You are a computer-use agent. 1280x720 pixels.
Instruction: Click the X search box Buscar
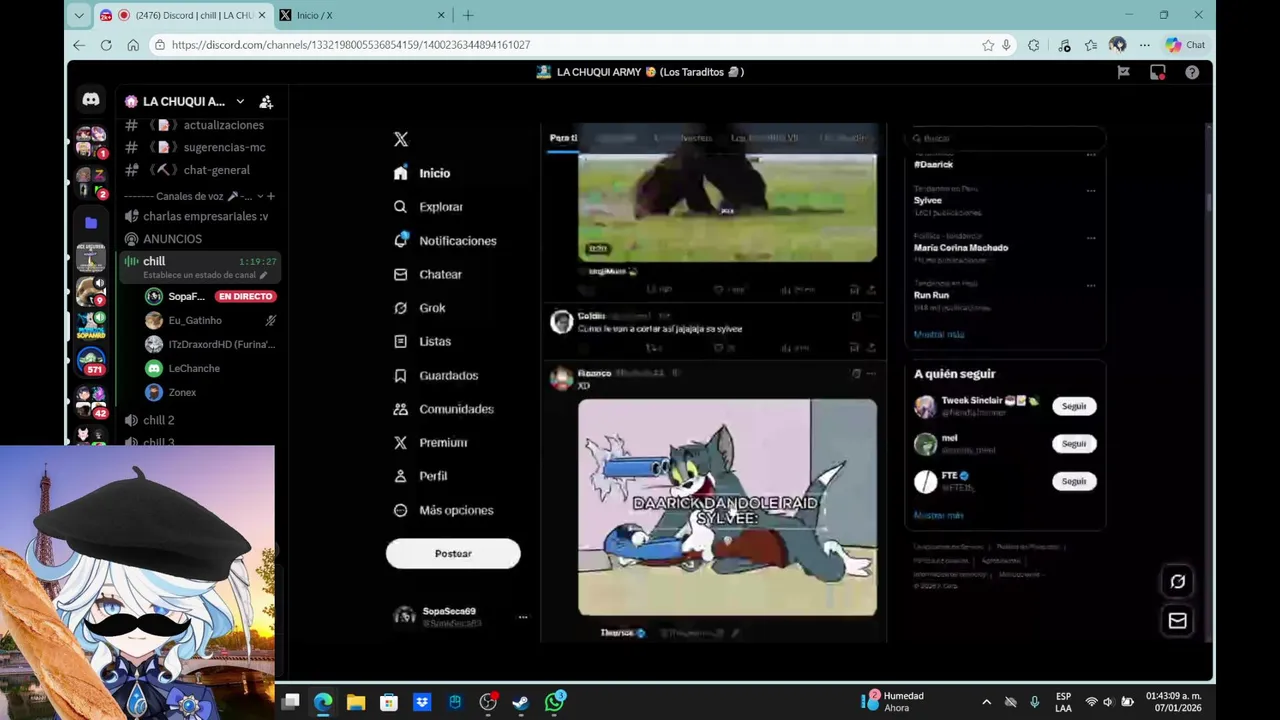1005,138
